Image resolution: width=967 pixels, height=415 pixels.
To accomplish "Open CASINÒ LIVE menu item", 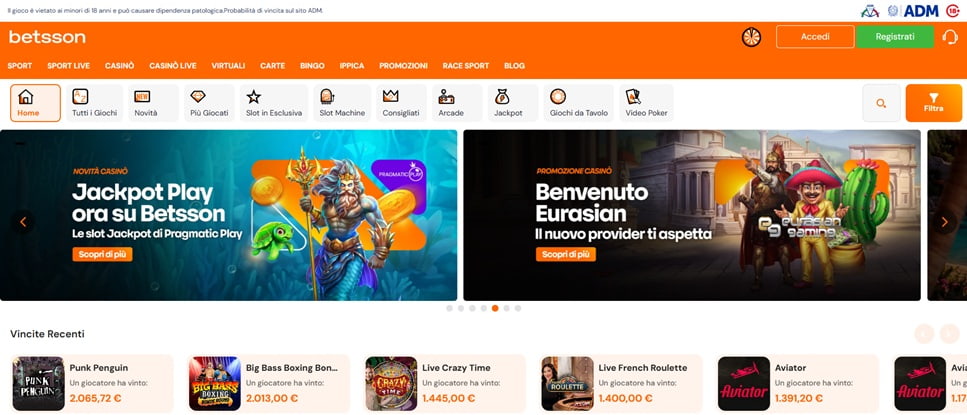I will [173, 66].
